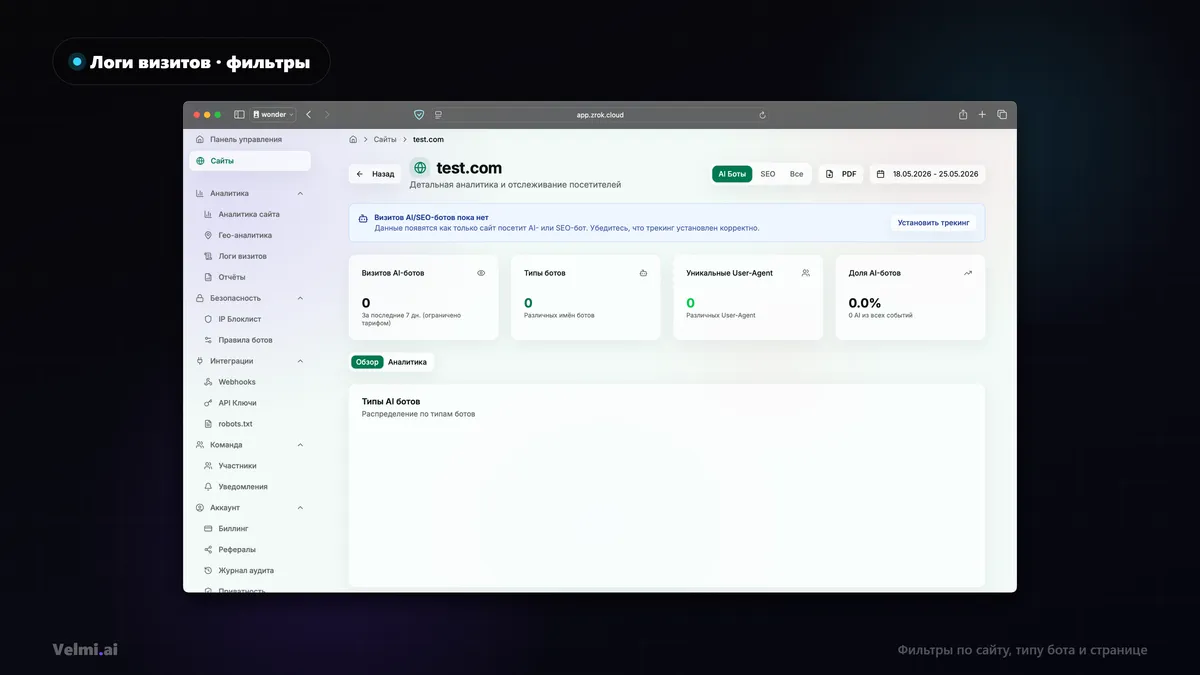Click test.com in the breadcrumb

(428, 139)
